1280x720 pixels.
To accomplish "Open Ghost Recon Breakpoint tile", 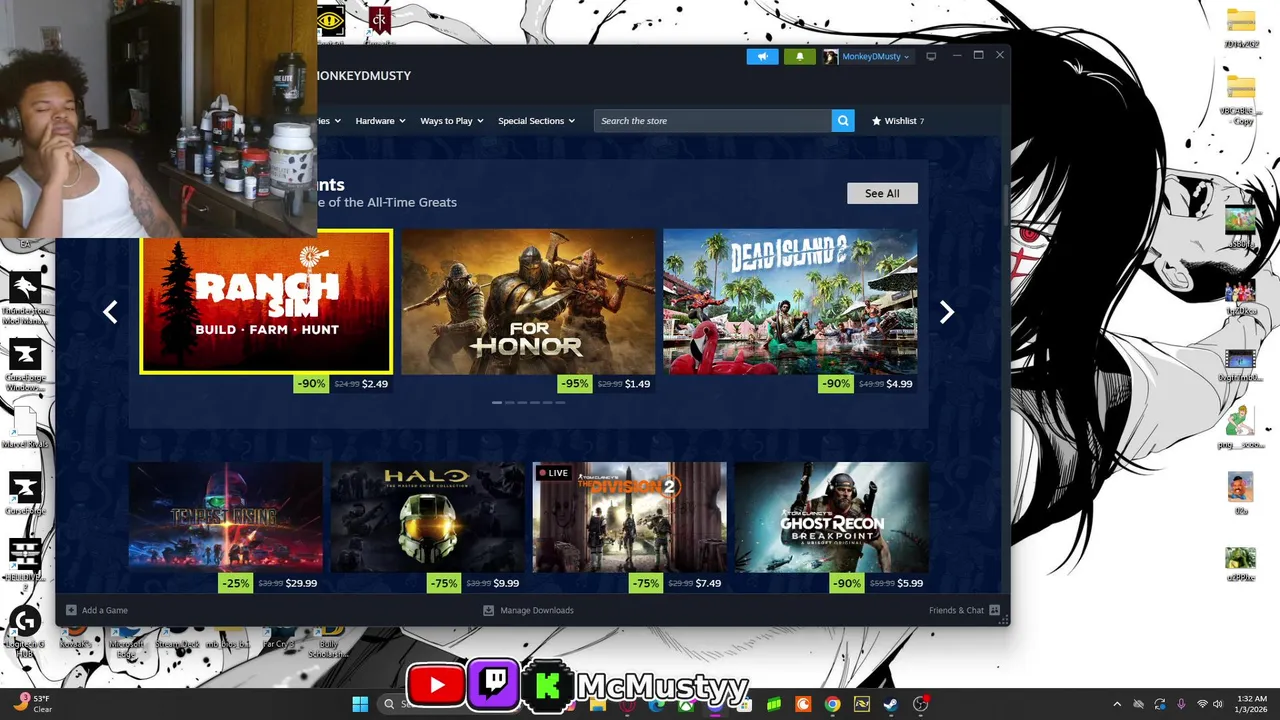I will pyautogui.click(x=831, y=517).
